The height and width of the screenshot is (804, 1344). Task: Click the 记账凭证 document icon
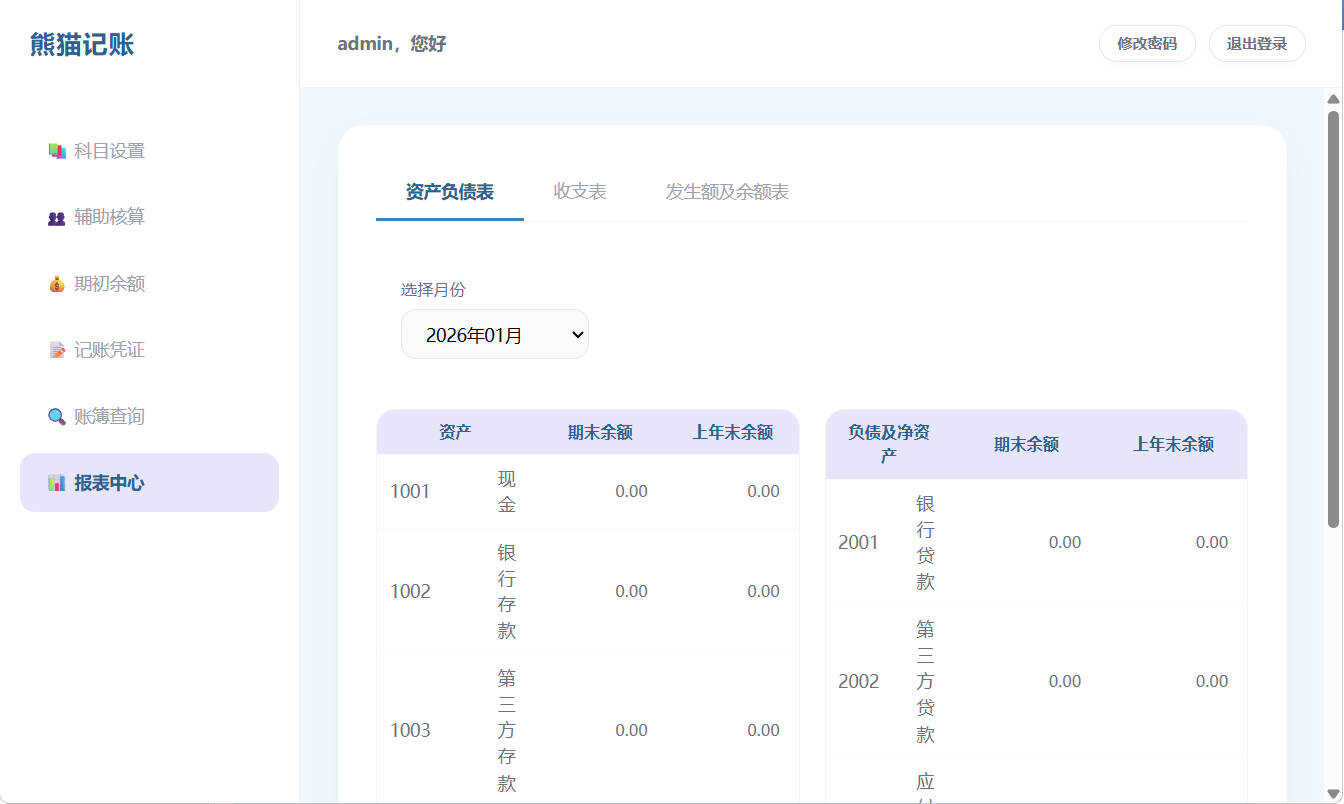coord(57,349)
